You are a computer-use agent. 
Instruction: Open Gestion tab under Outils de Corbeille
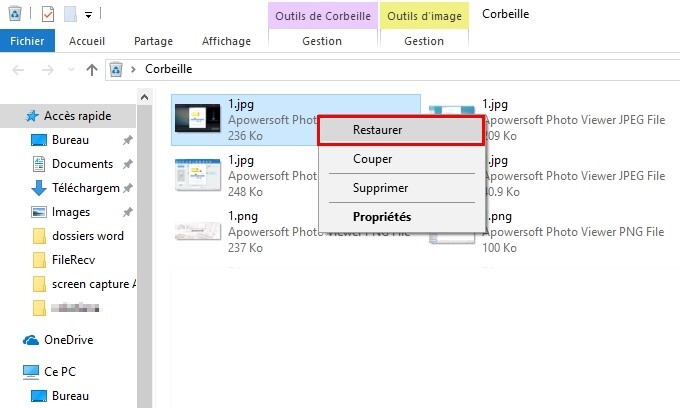pyautogui.click(x=321, y=41)
